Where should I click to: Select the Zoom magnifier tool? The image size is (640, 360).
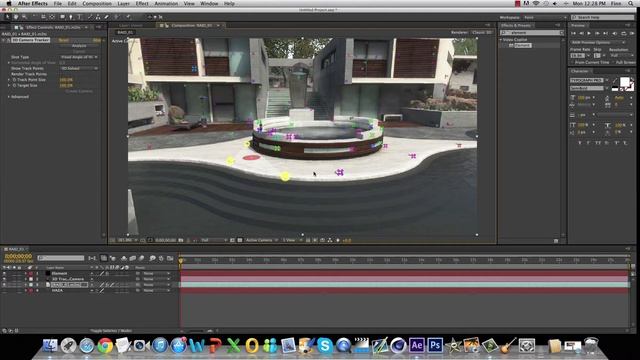point(24,17)
